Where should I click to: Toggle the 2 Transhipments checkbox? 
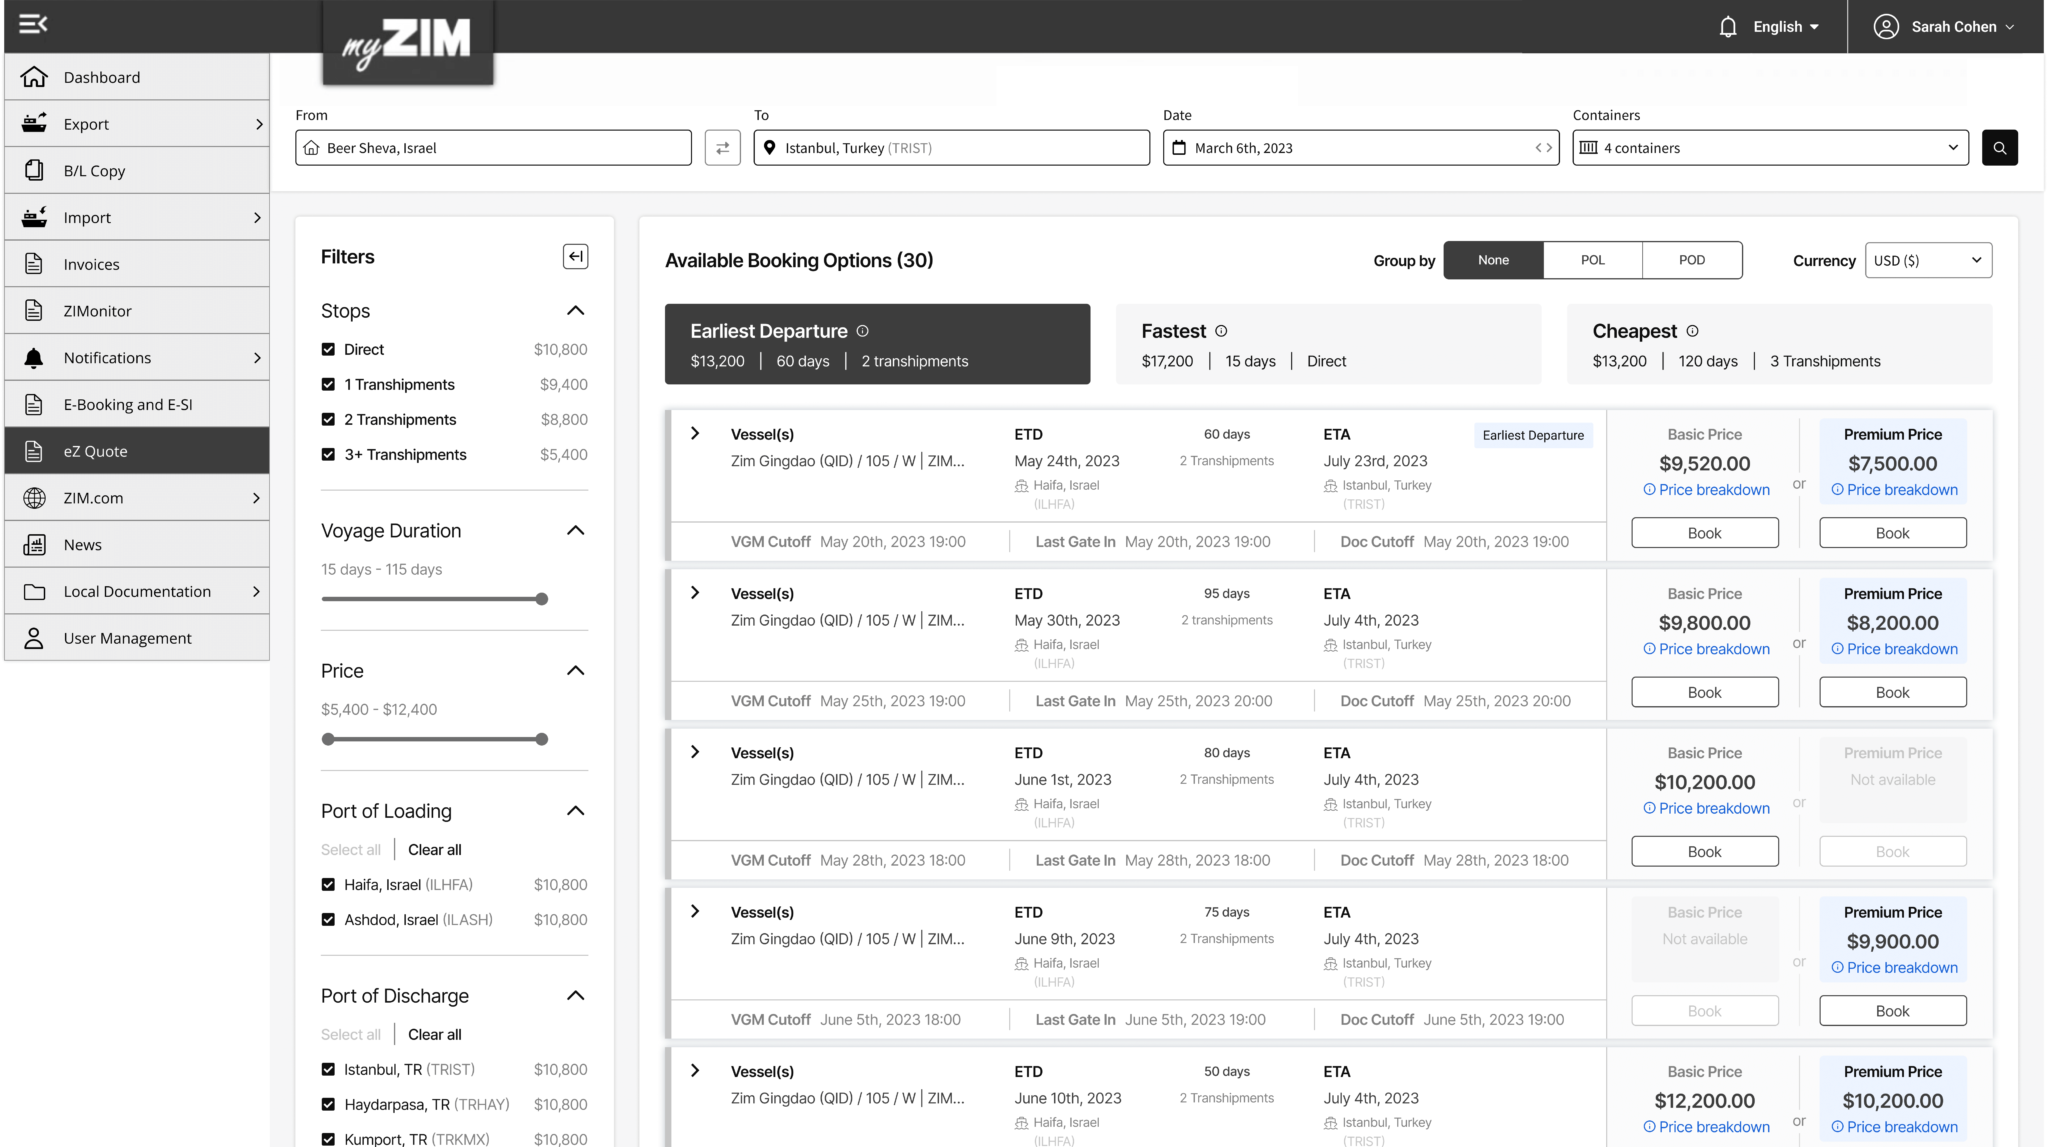[x=328, y=419]
